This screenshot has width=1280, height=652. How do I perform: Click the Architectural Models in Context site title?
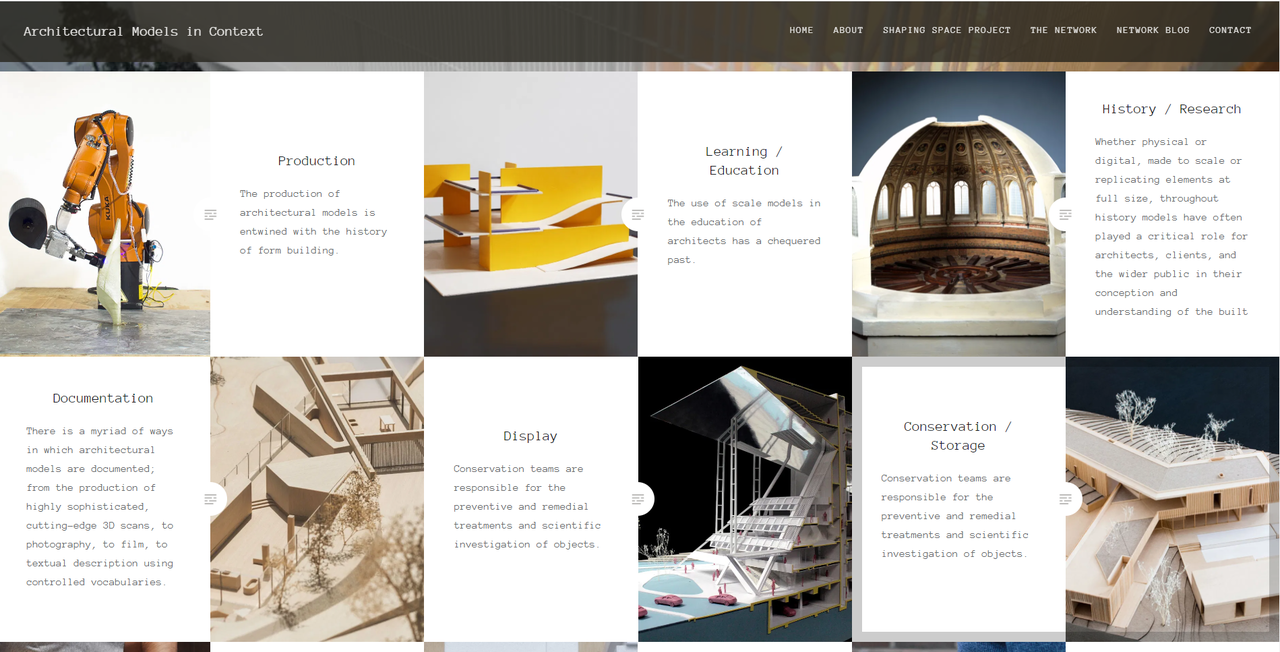point(142,31)
